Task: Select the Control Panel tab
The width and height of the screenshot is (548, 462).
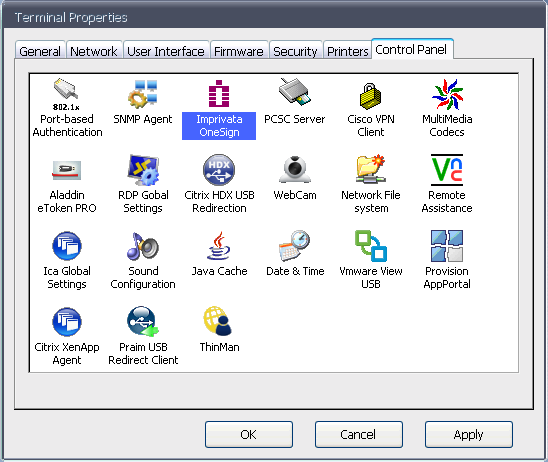Action: (x=411, y=49)
